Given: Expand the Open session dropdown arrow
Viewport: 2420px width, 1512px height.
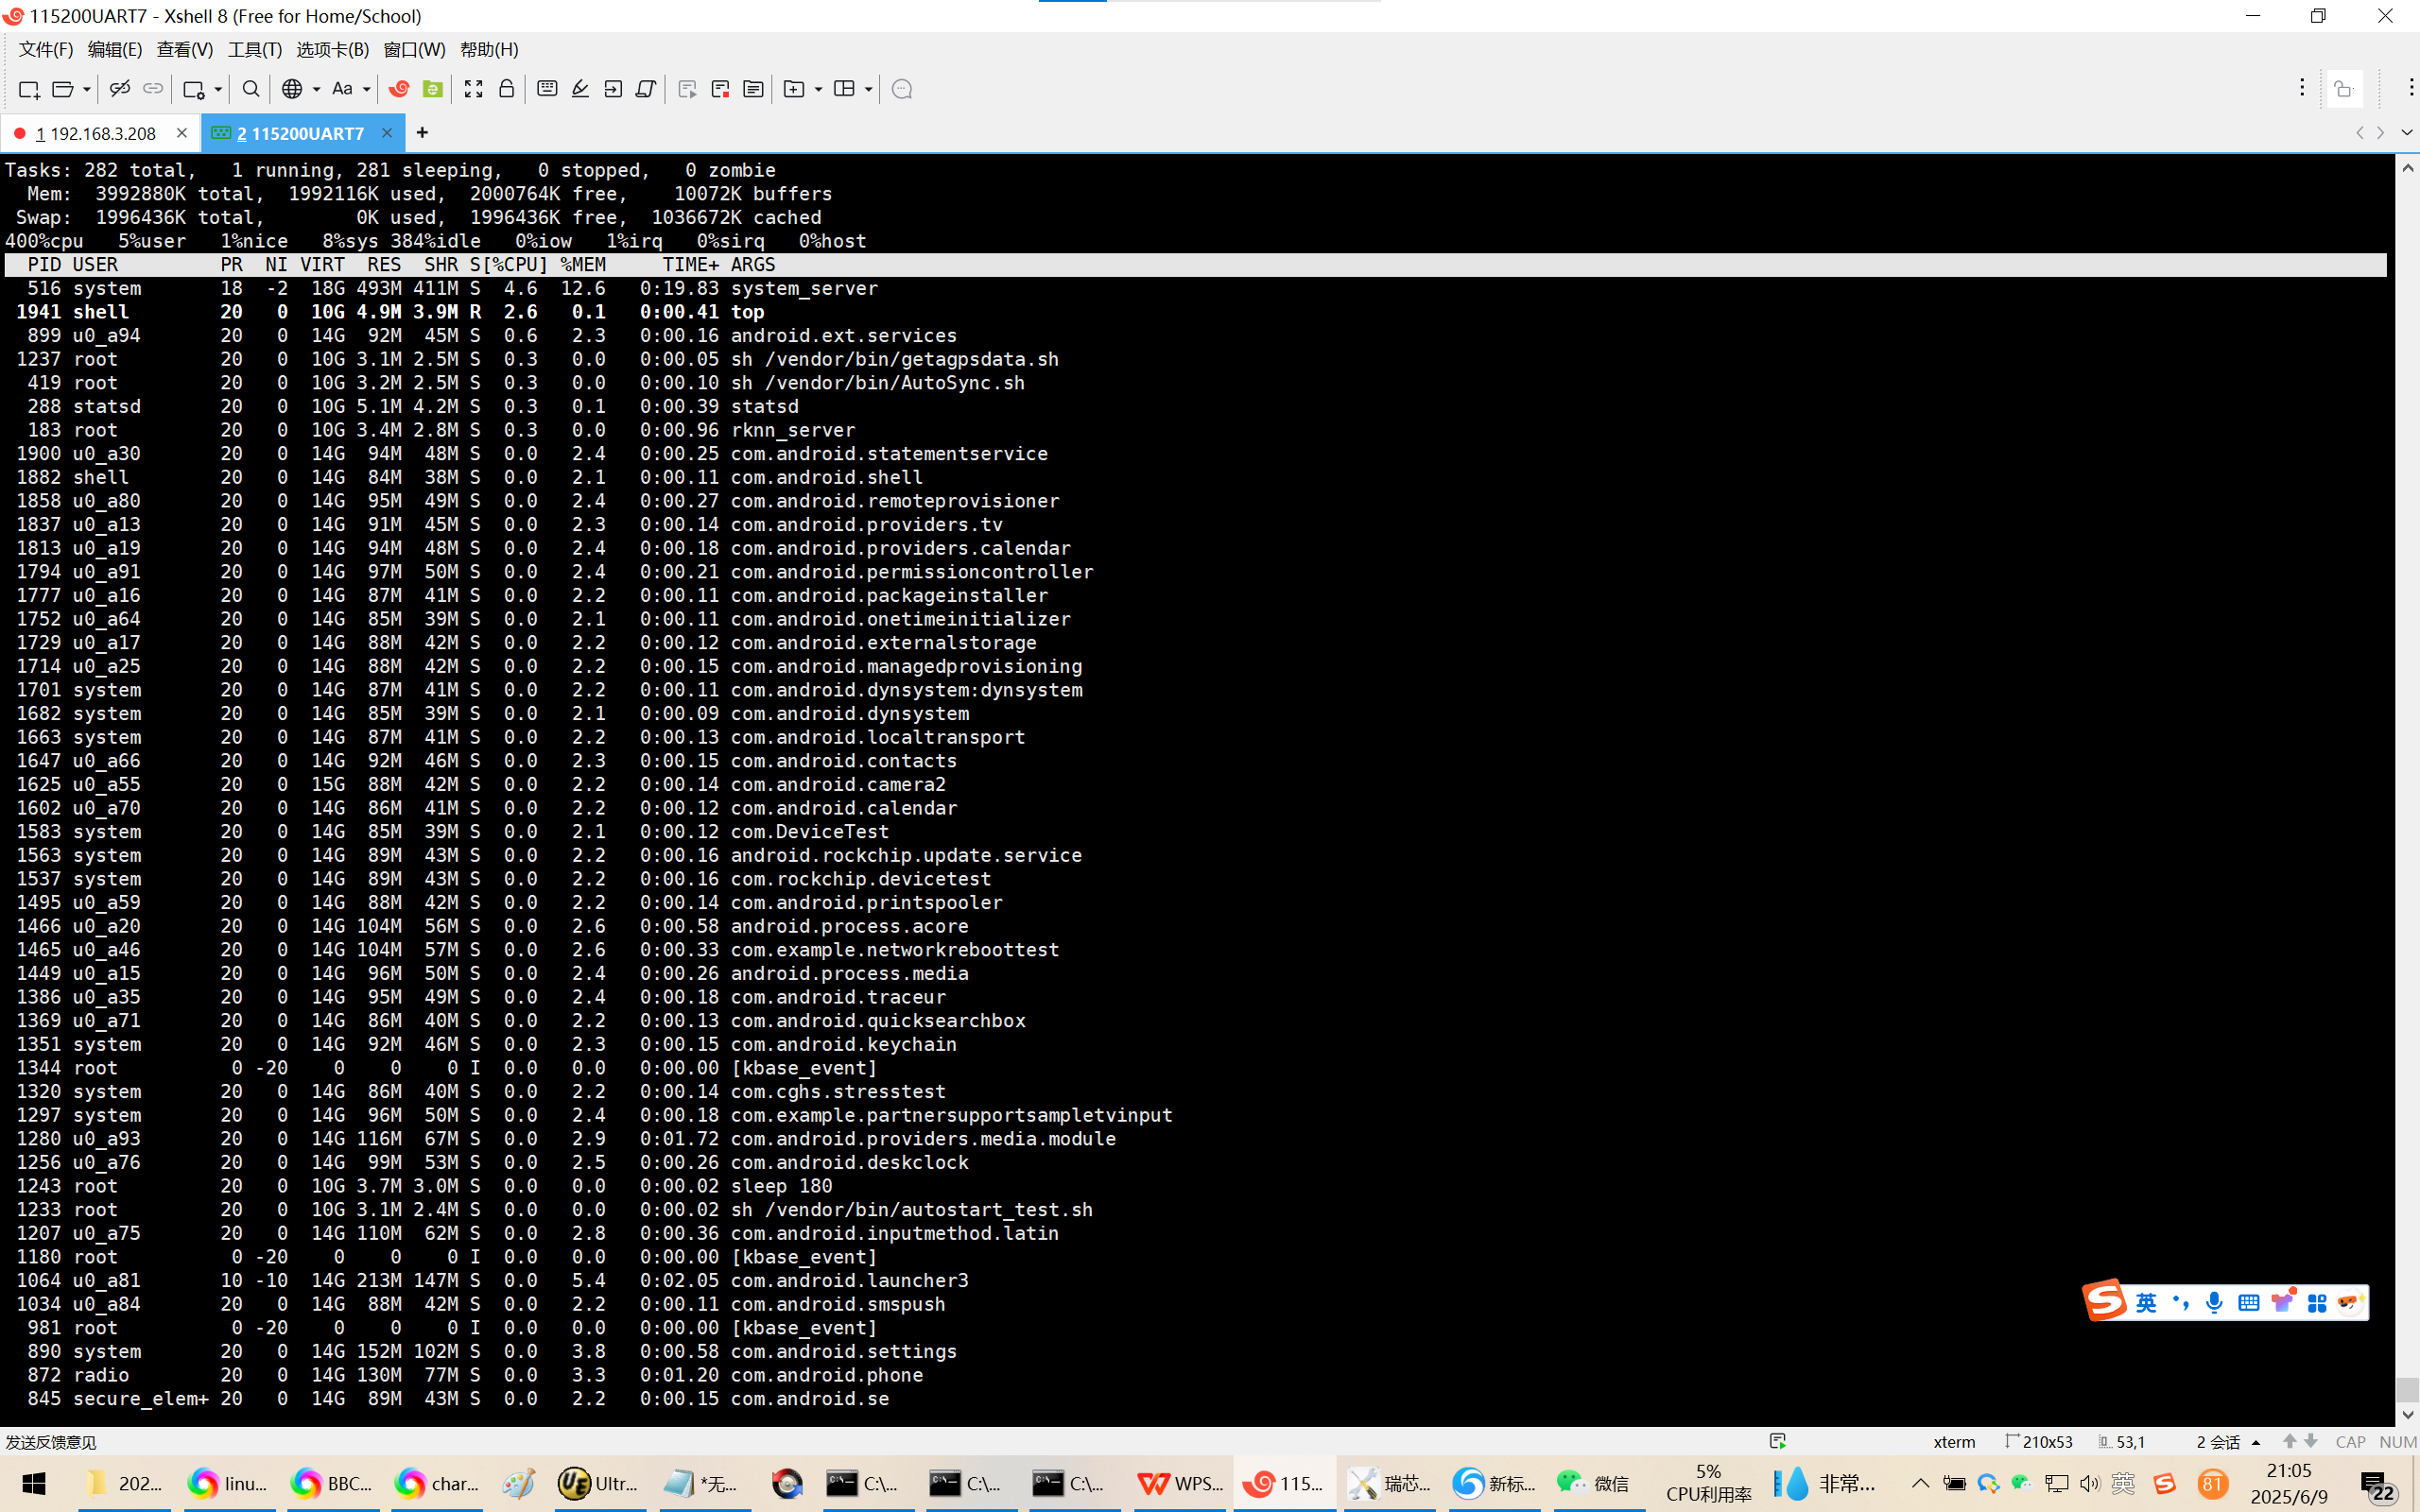Looking at the screenshot, I should click(x=87, y=89).
